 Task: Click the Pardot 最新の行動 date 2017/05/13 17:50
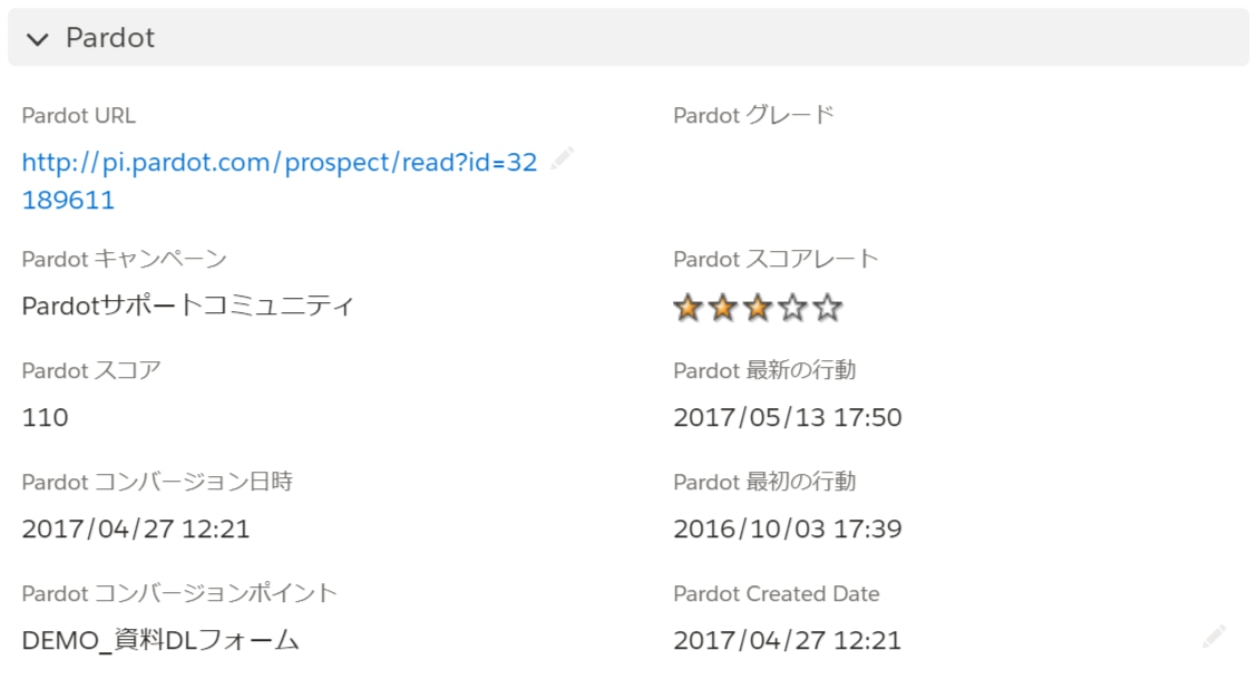788,418
